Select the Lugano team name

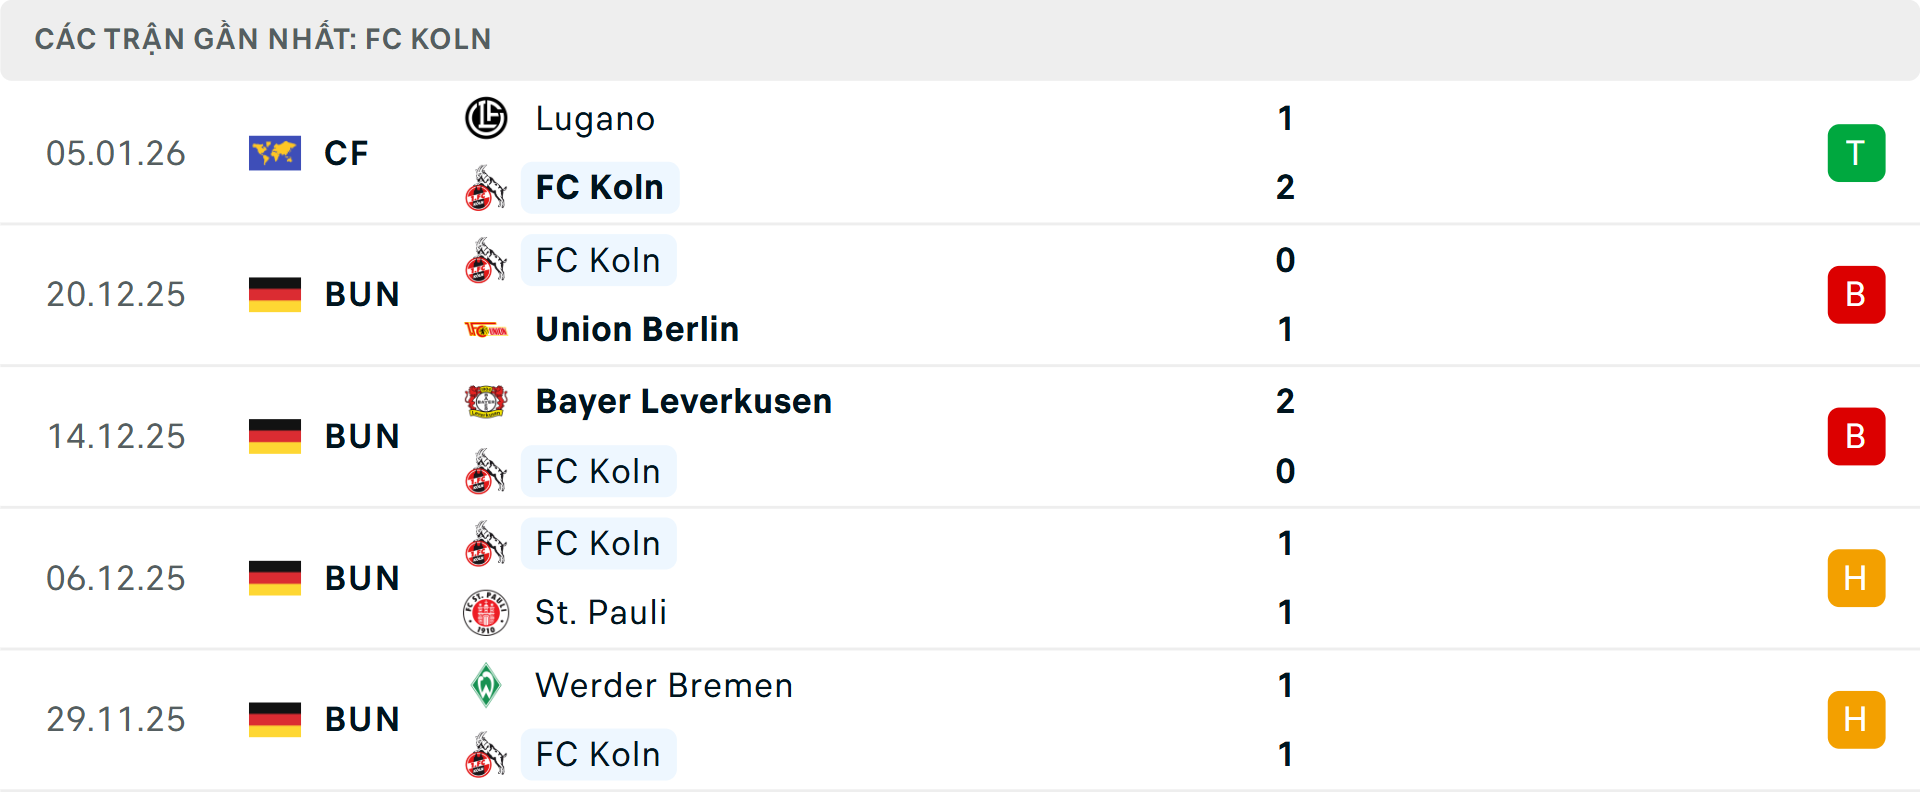(x=595, y=118)
